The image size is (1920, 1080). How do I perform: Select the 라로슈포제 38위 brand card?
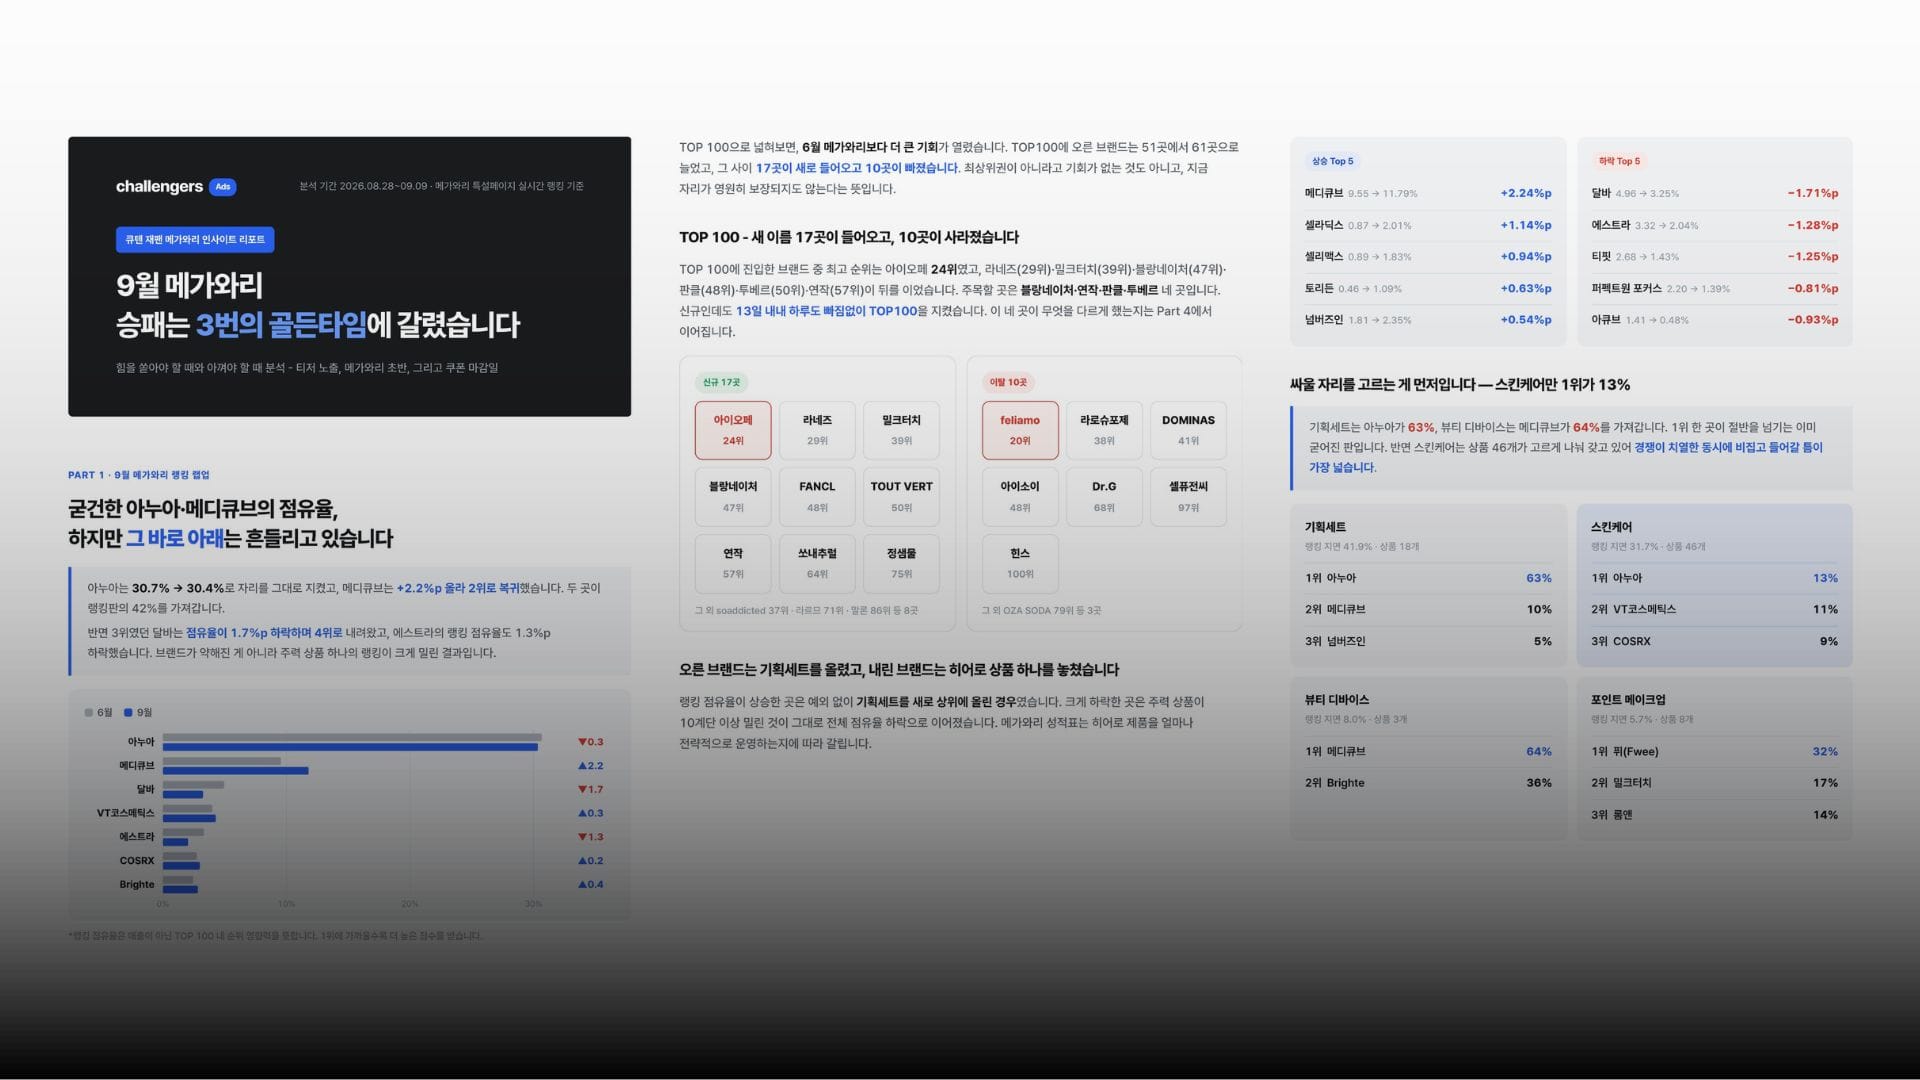(1104, 430)
